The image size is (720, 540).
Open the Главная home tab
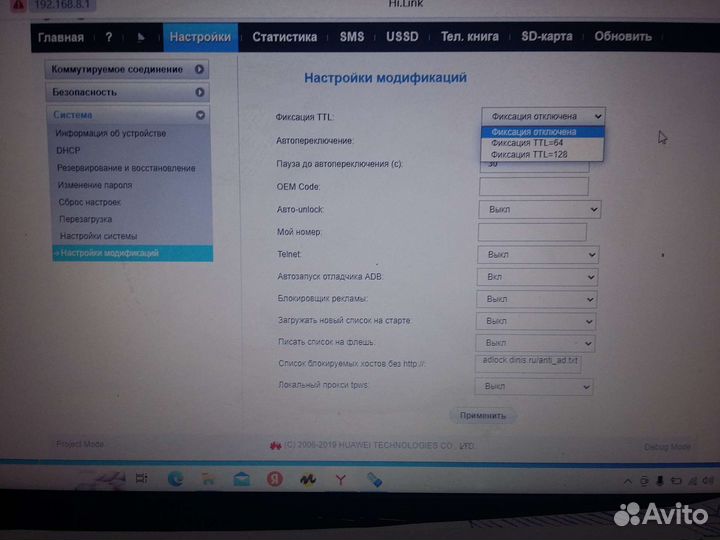(x=61, y=37)
